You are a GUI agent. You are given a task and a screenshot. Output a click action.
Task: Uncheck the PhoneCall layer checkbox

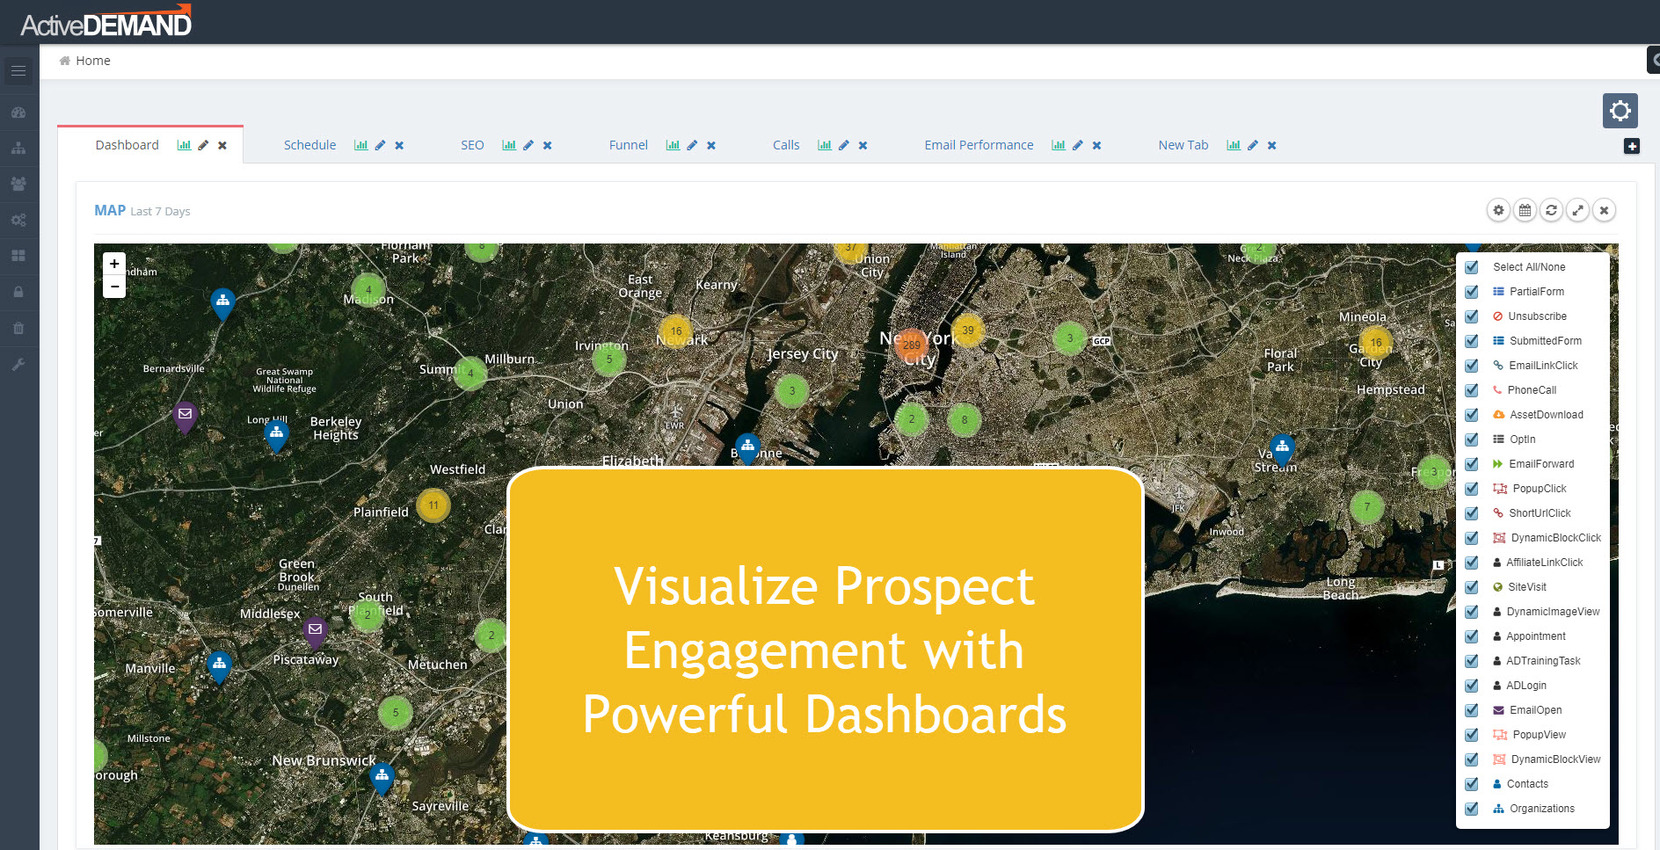[1471, 390]
